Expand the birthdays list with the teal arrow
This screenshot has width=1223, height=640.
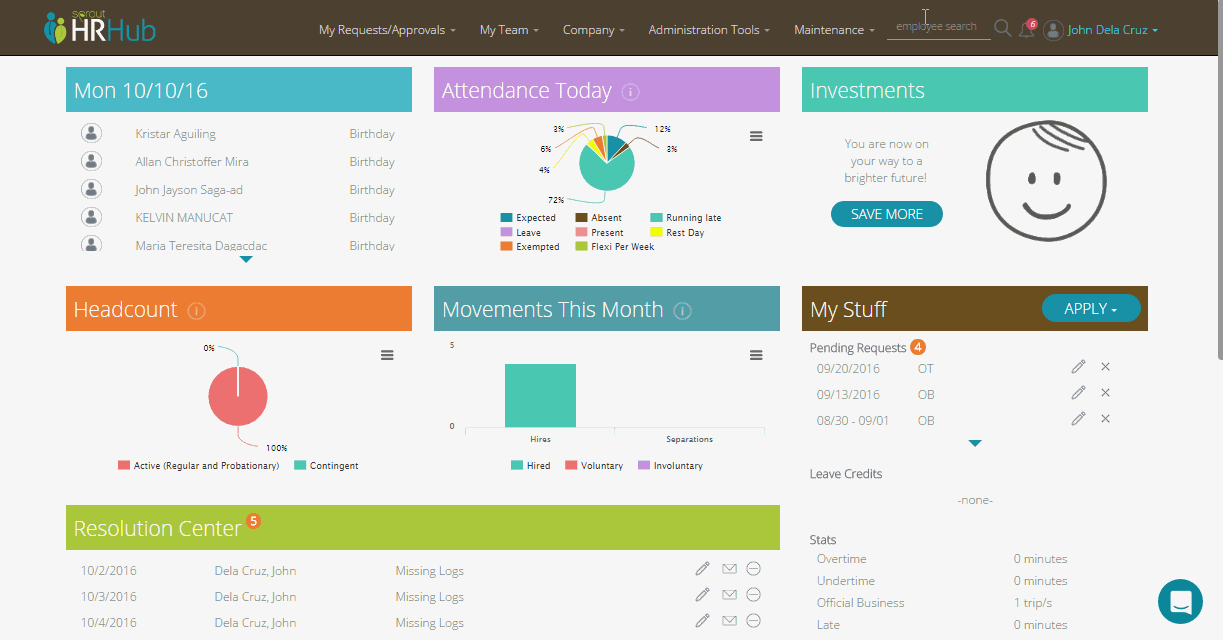245,259
